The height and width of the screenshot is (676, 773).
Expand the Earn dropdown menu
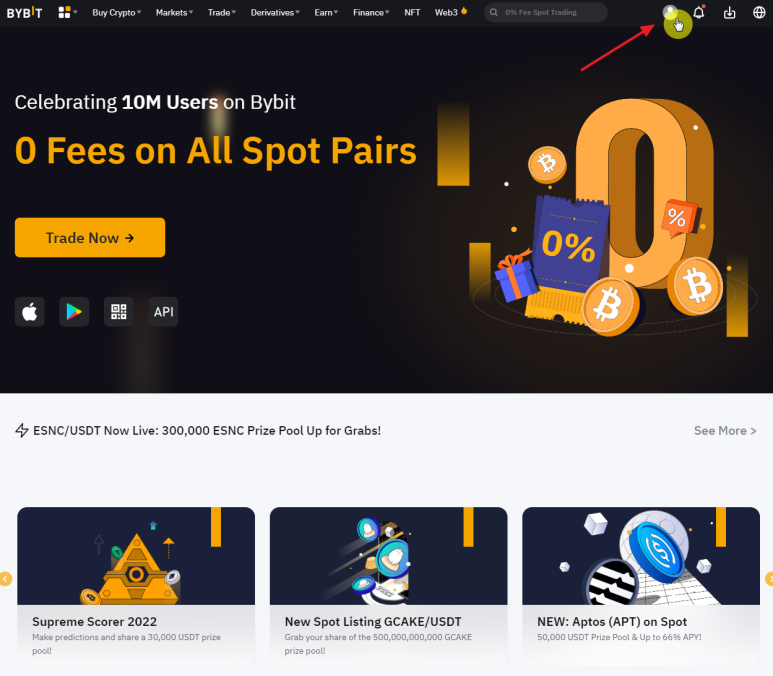coord(326,12)
